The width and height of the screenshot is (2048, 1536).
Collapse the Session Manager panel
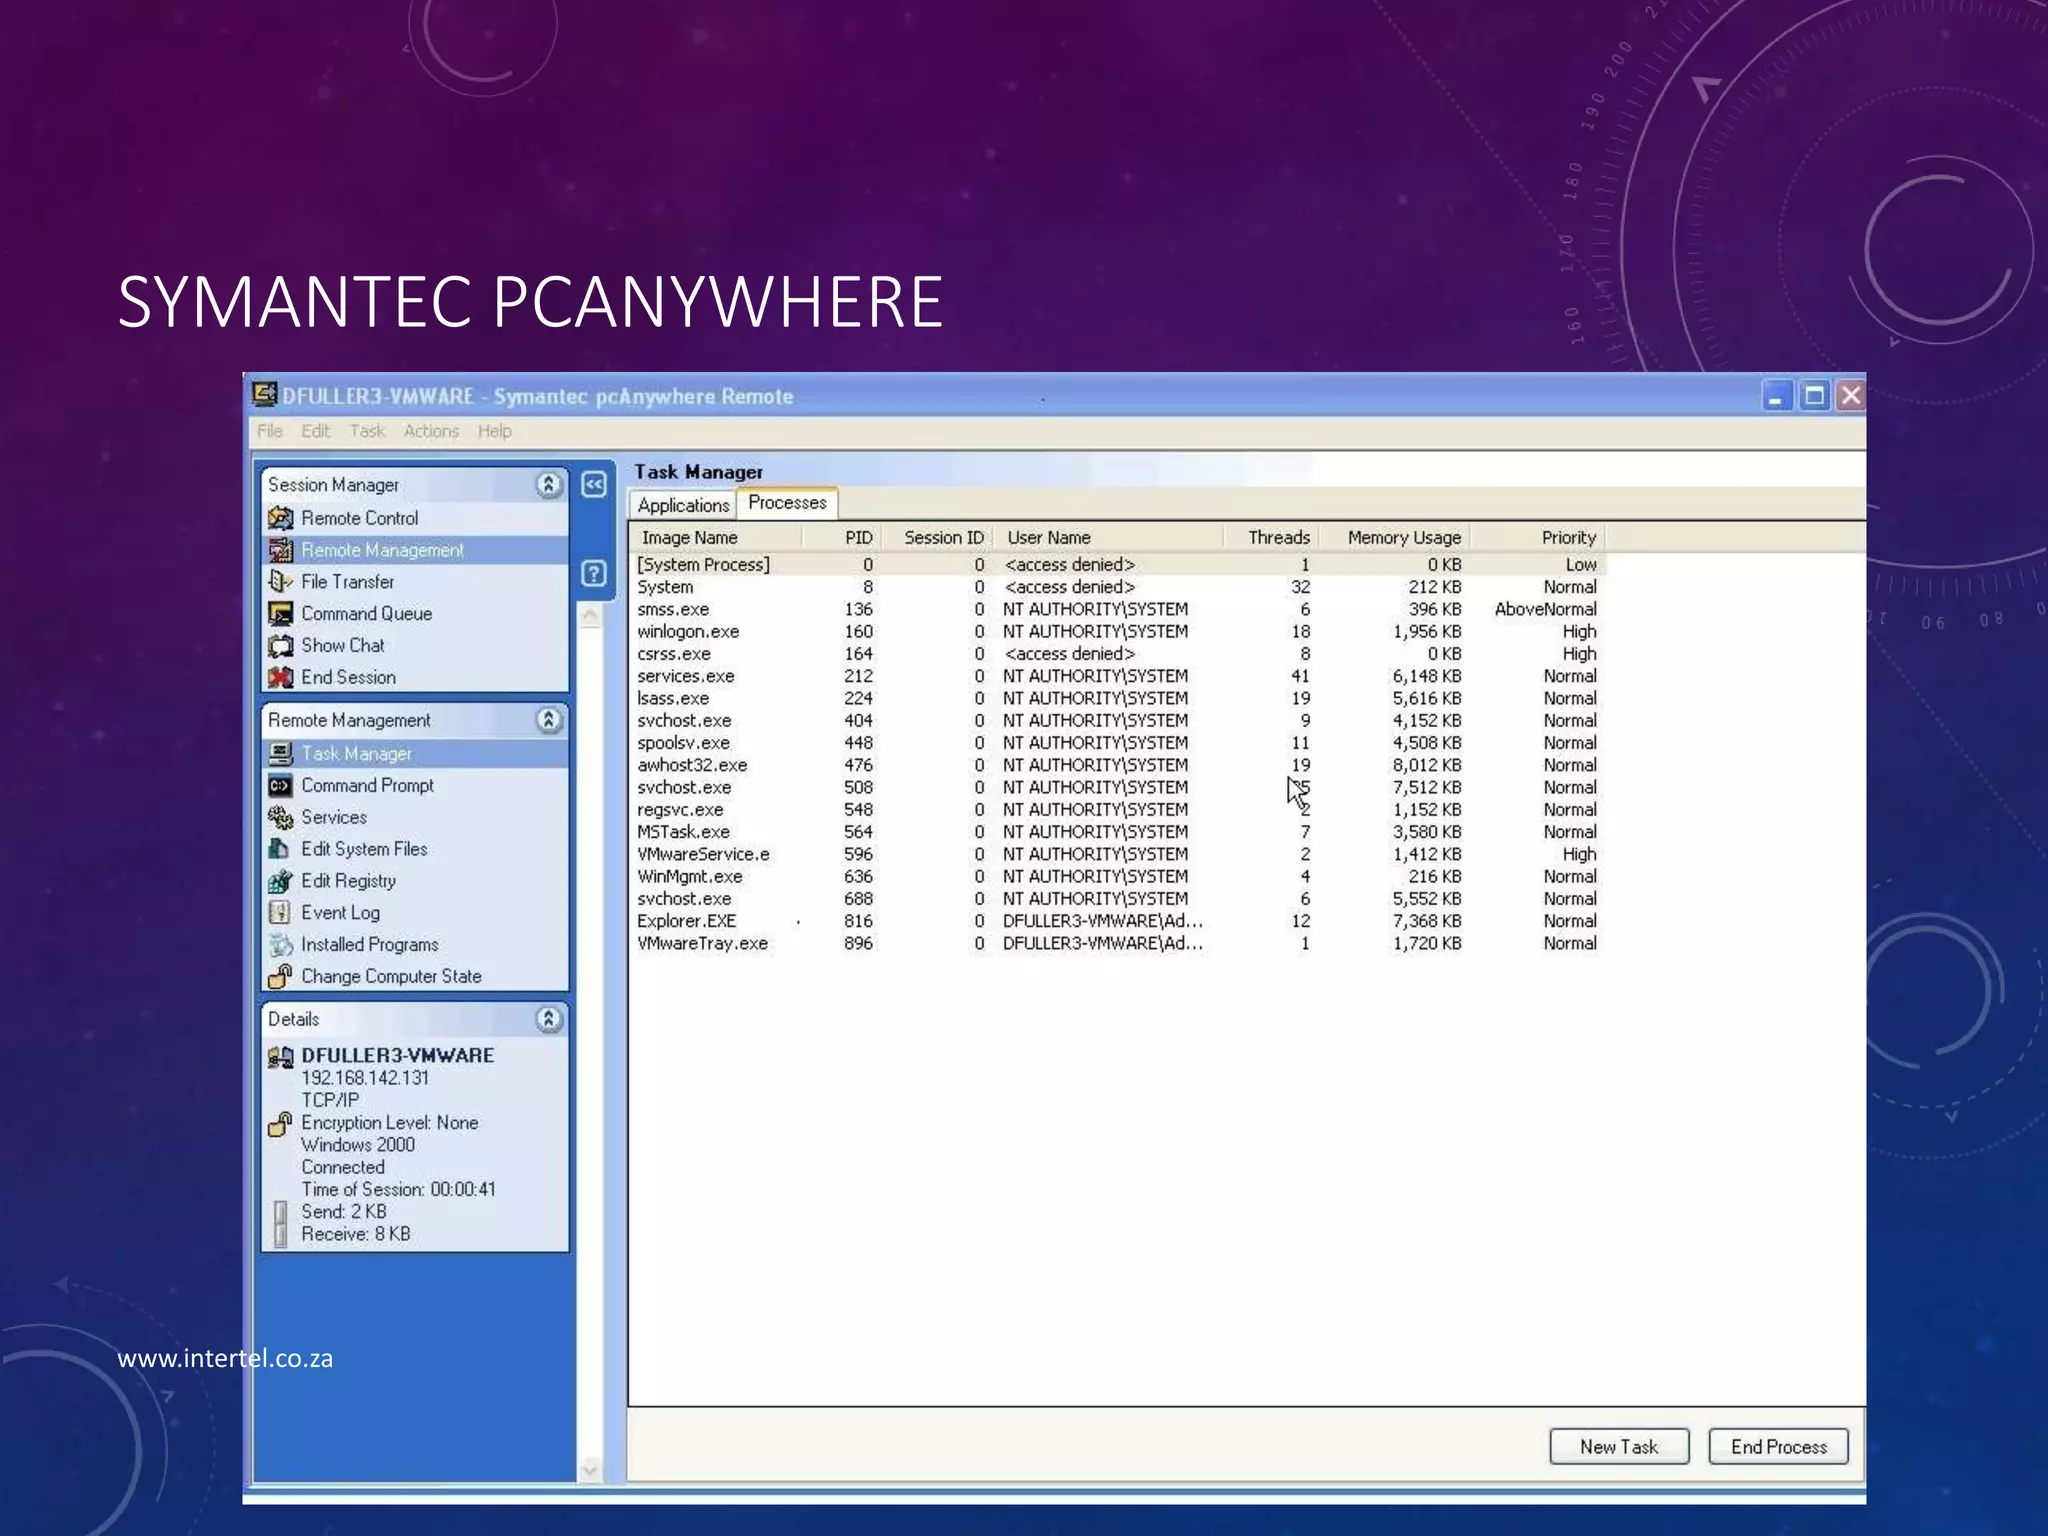[x=548, y=485]
